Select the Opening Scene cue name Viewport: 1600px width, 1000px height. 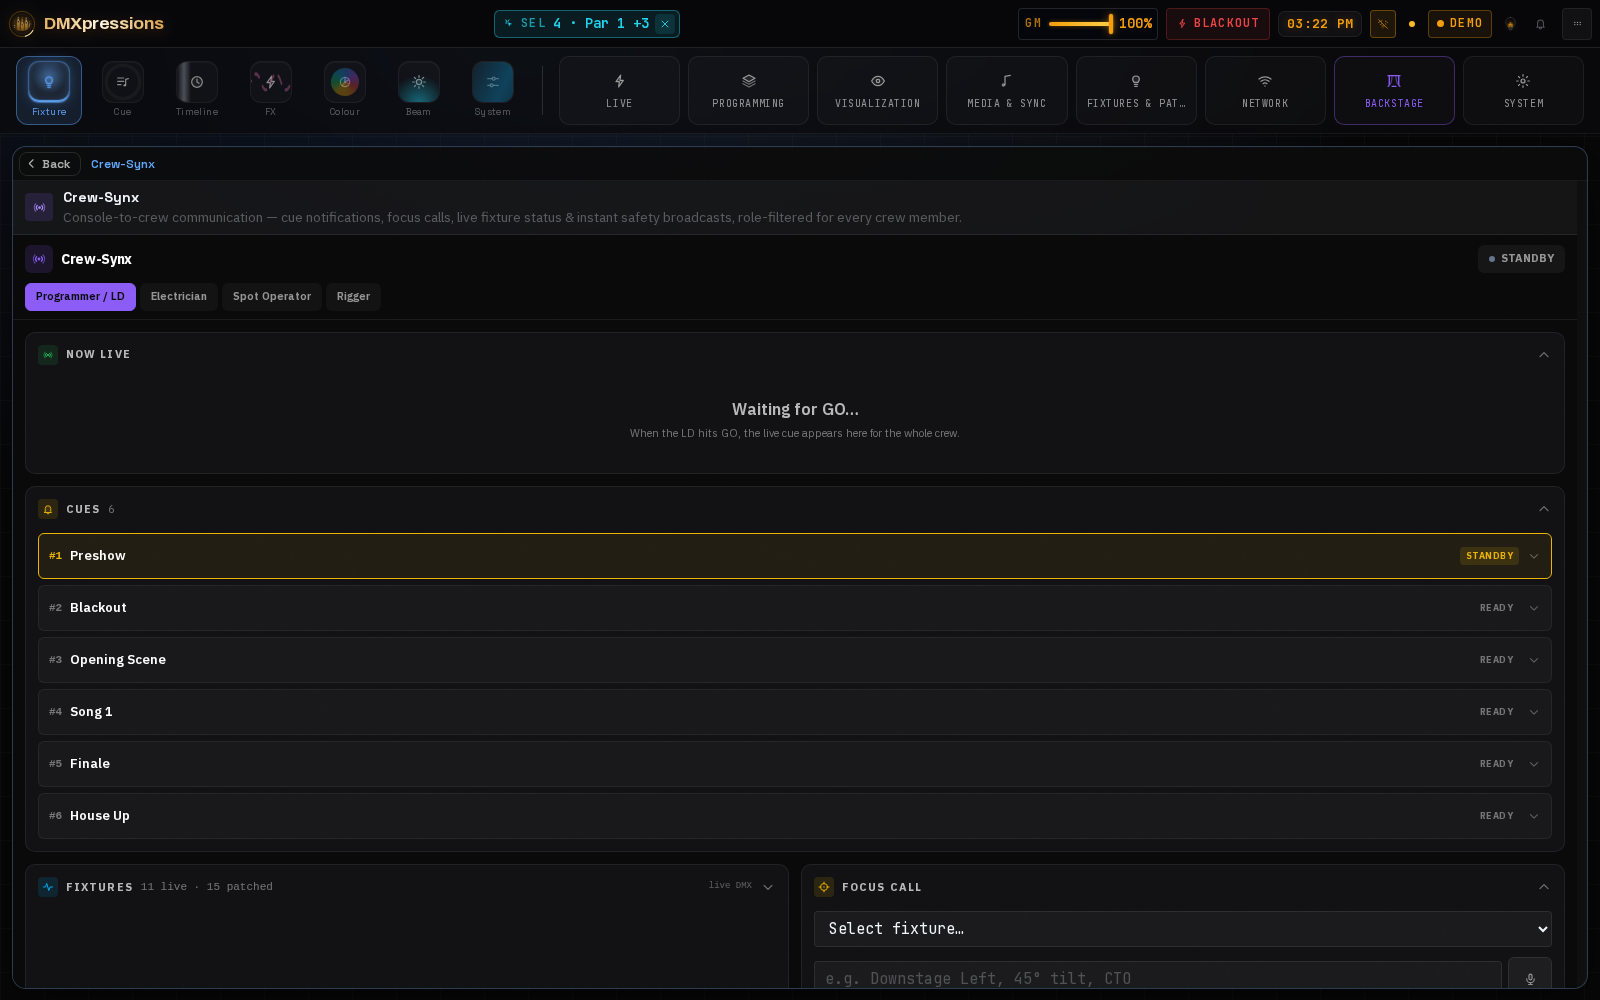118,660
